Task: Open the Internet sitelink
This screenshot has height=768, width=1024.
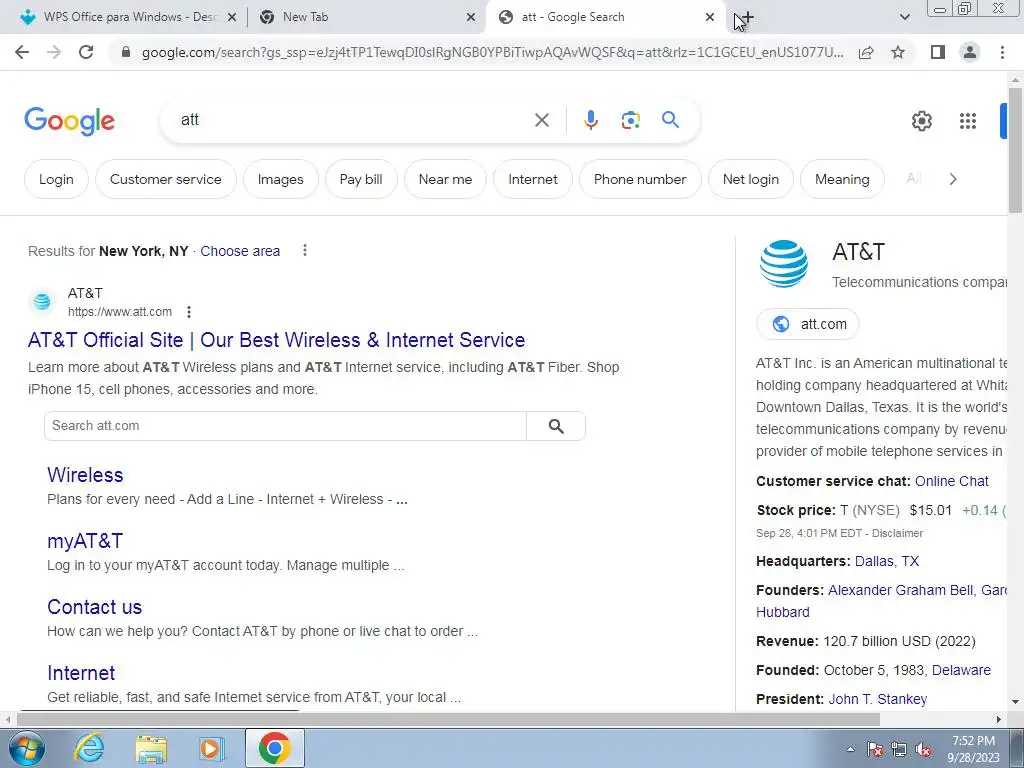Action: pos(81,673)
